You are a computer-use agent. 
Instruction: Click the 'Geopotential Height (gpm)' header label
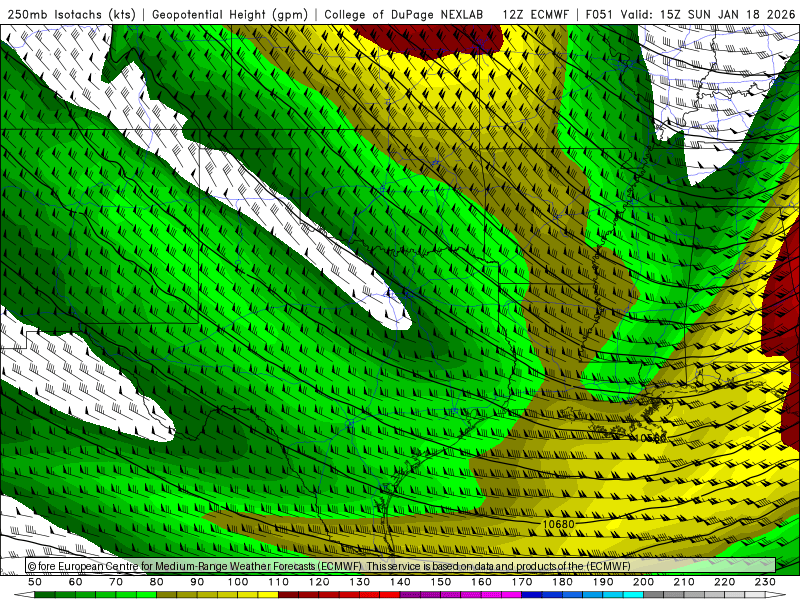(x=230, y=14)
